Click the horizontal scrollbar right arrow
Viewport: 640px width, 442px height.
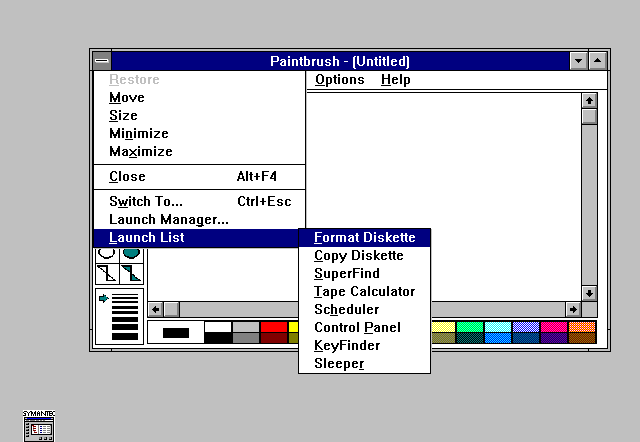point(573,309)
